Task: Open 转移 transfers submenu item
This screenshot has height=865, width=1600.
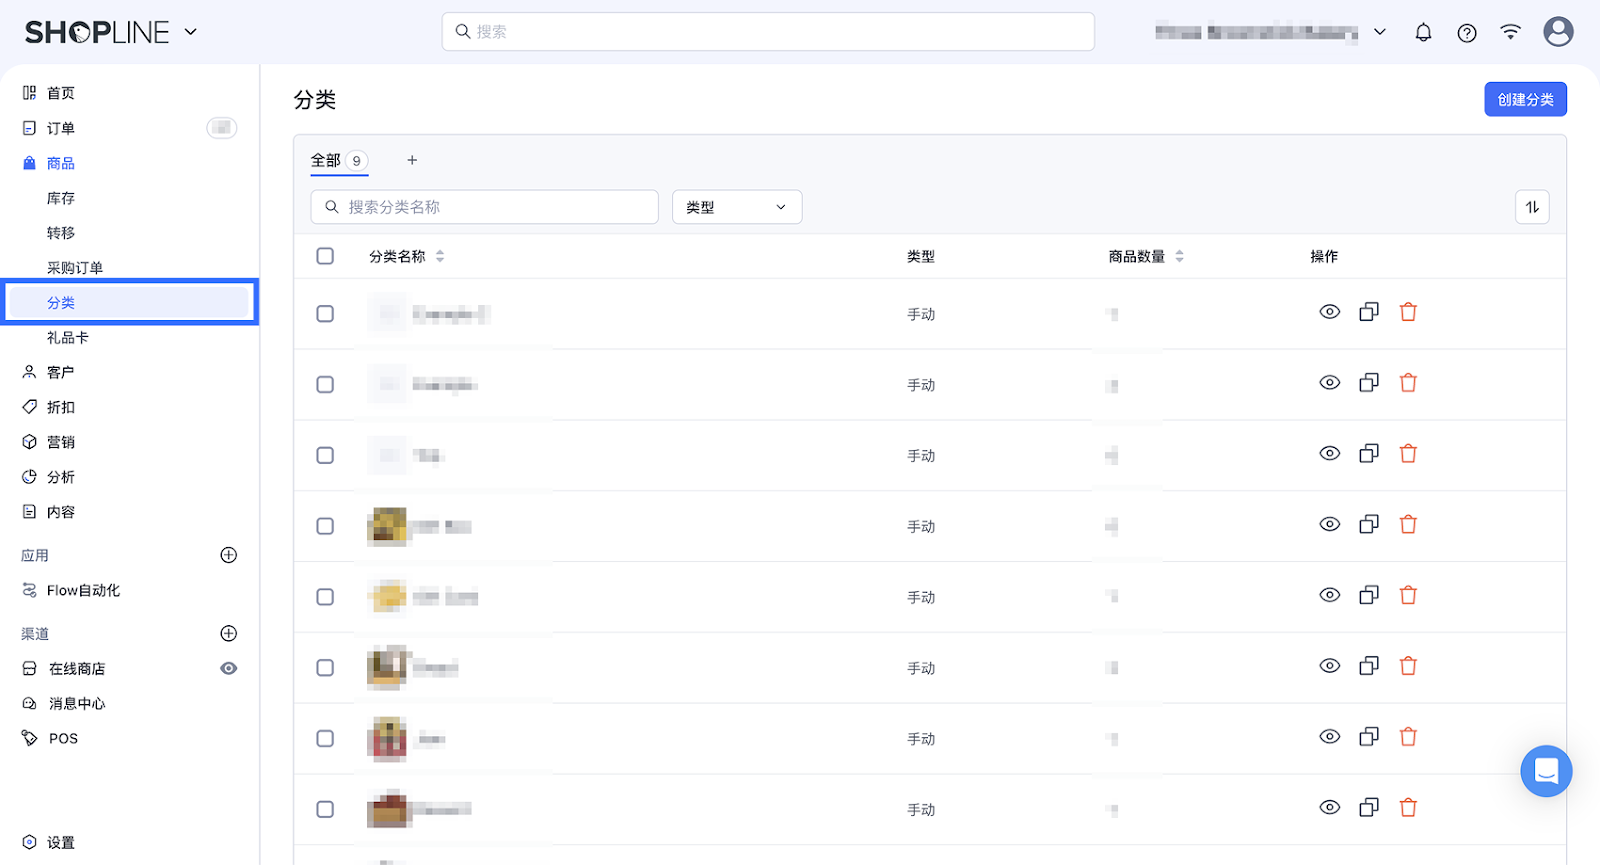Action: [61, 233]
